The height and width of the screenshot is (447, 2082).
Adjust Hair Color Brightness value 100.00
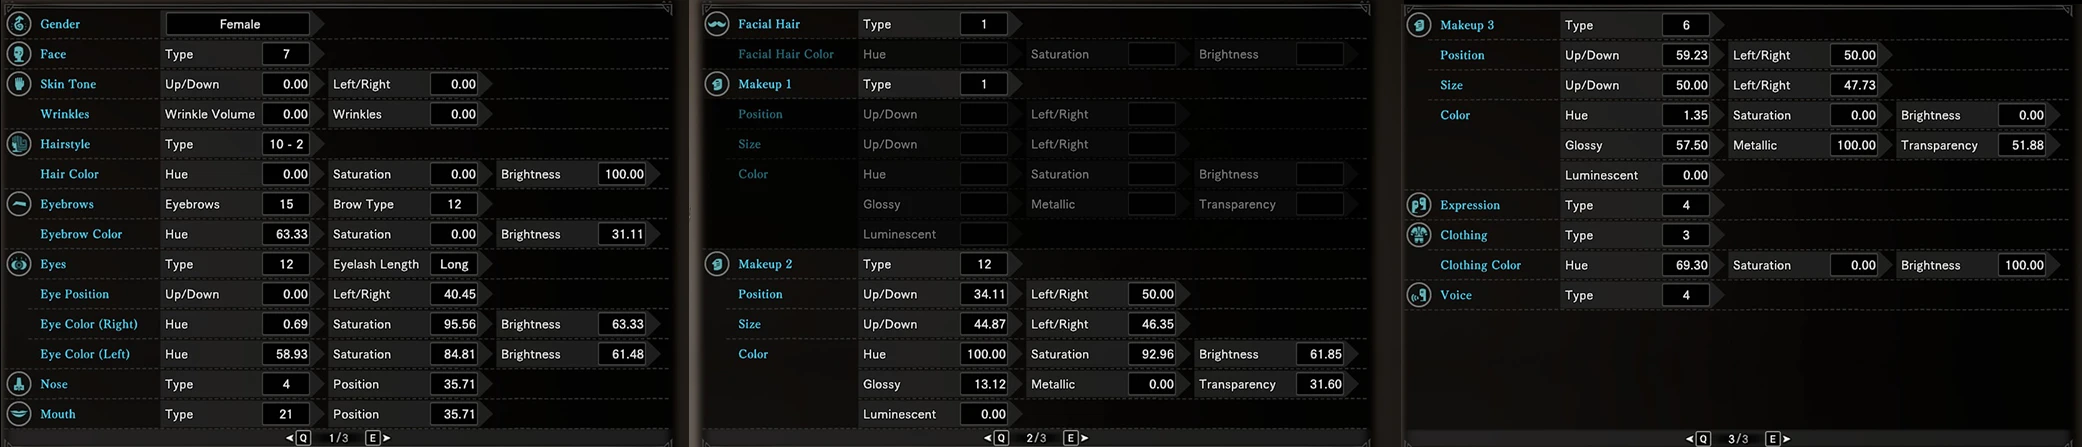pyautogui.click(x=622, y=174)
